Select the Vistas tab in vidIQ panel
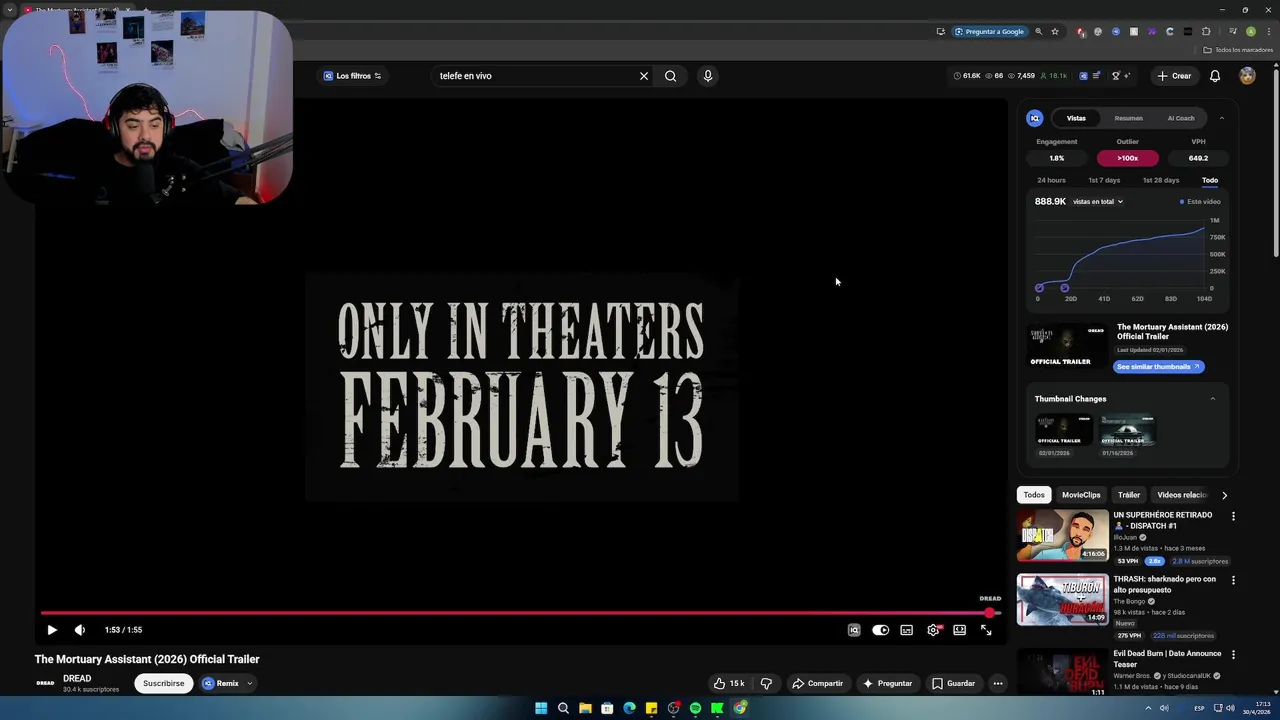 pos(1076,118)
